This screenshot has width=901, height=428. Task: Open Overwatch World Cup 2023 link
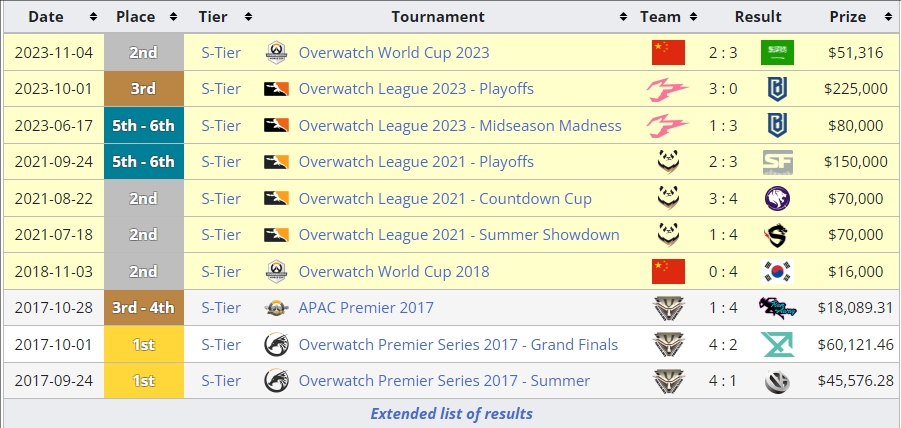(394, 53)
